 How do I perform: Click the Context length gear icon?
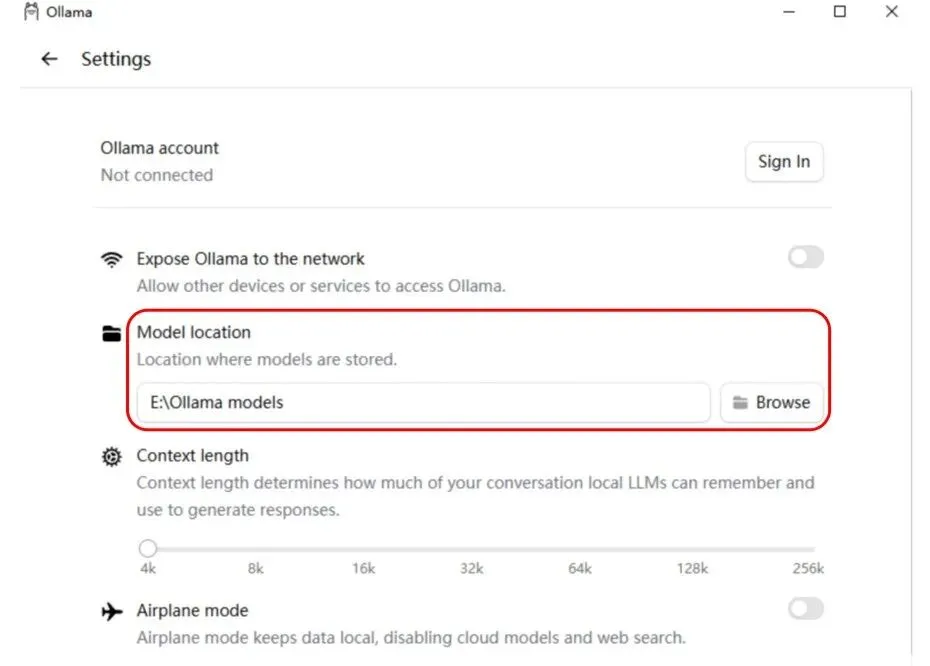pyautogui.click(x=112, y=457)
